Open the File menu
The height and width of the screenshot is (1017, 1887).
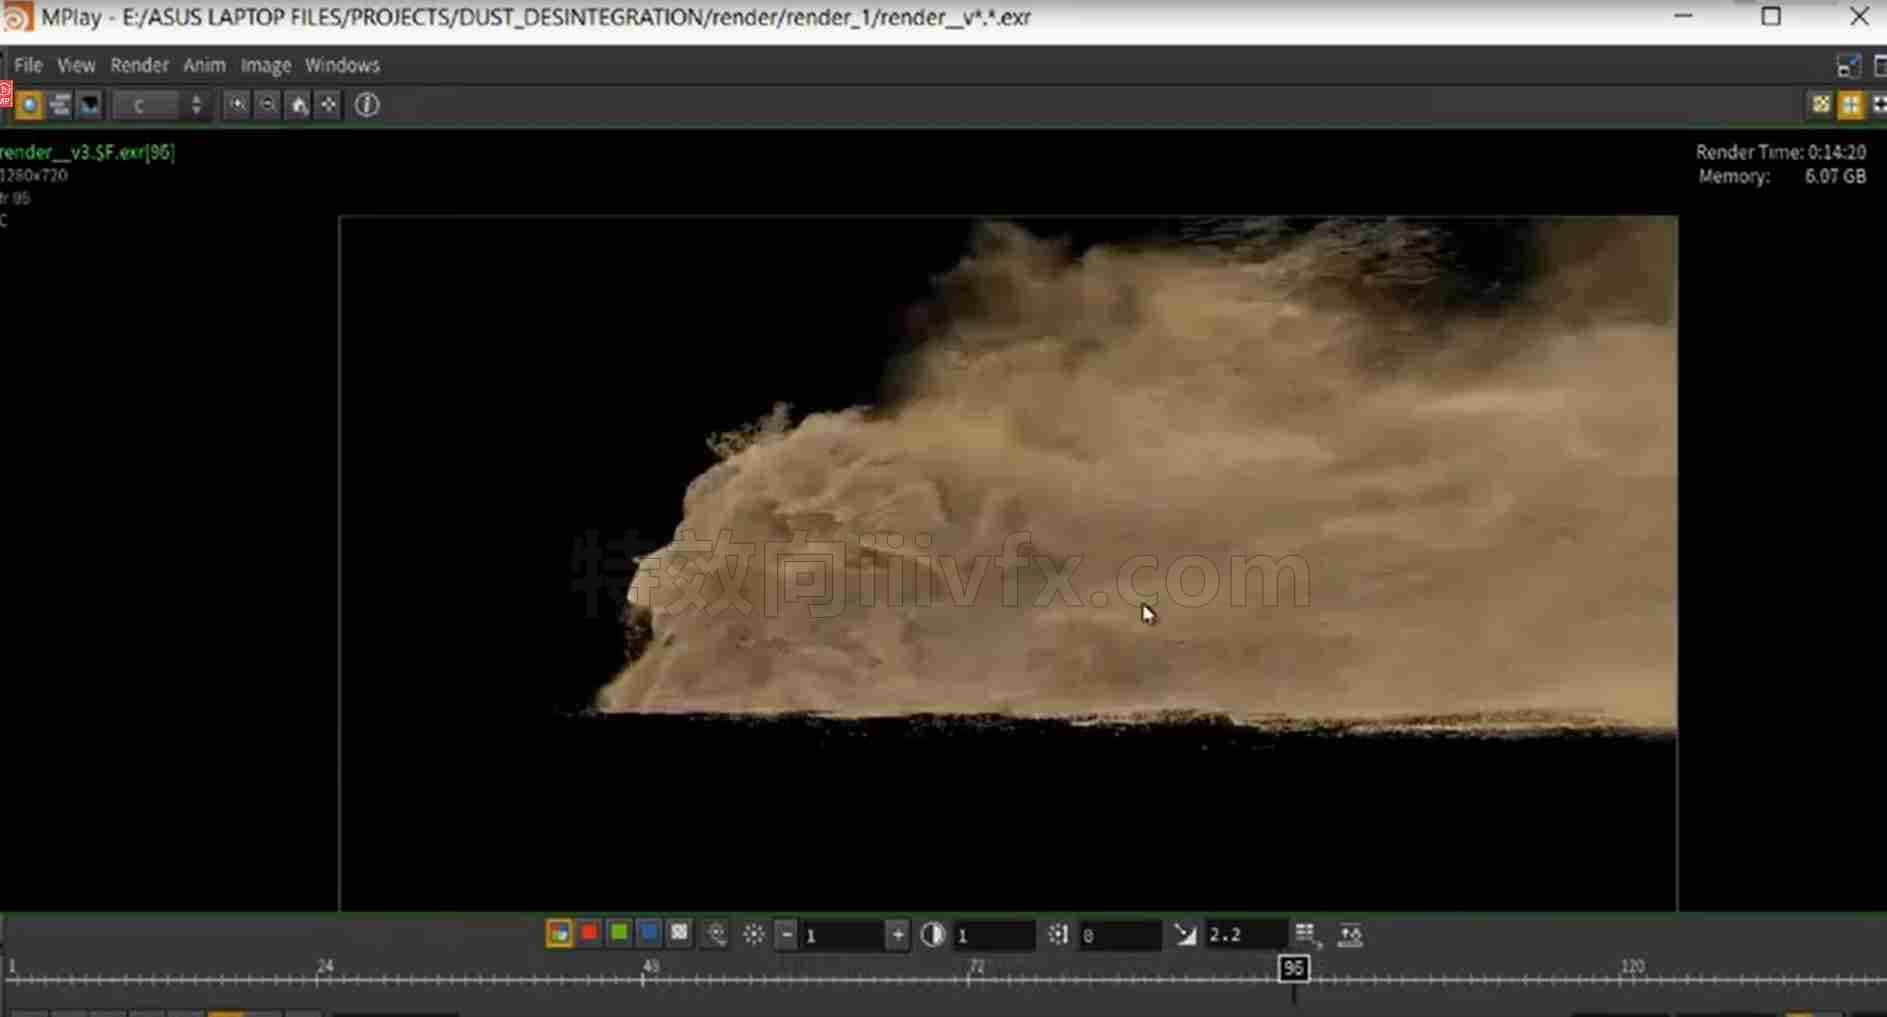pyautogui.click(x=28, y=65)
